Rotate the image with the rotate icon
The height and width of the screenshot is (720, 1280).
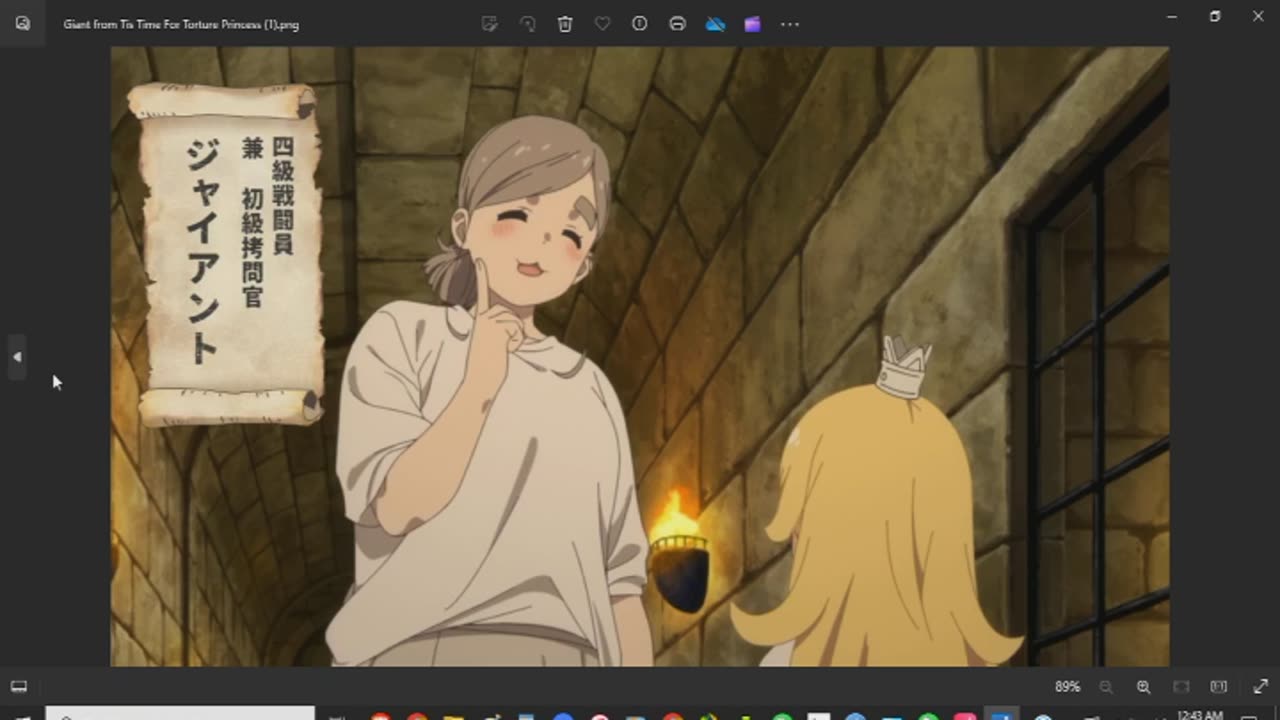[527, 24]
